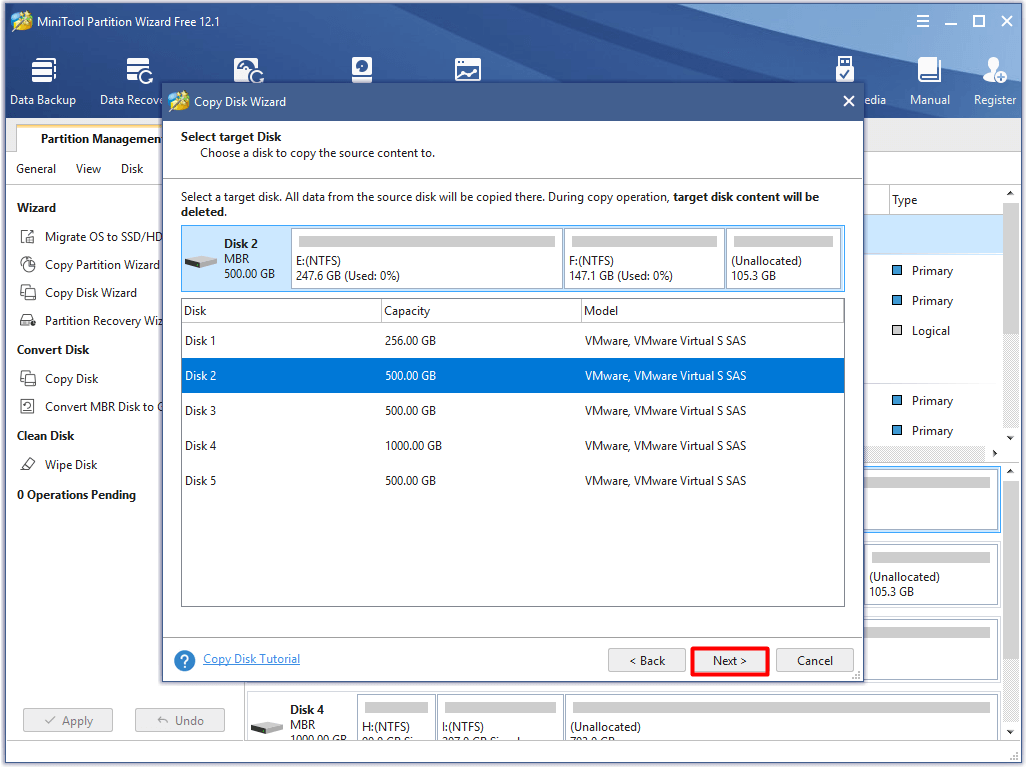The width and height of the screenshot is (1026, 767).
Task: Open the Bootable Media tool
Action: tap(845, 70)
